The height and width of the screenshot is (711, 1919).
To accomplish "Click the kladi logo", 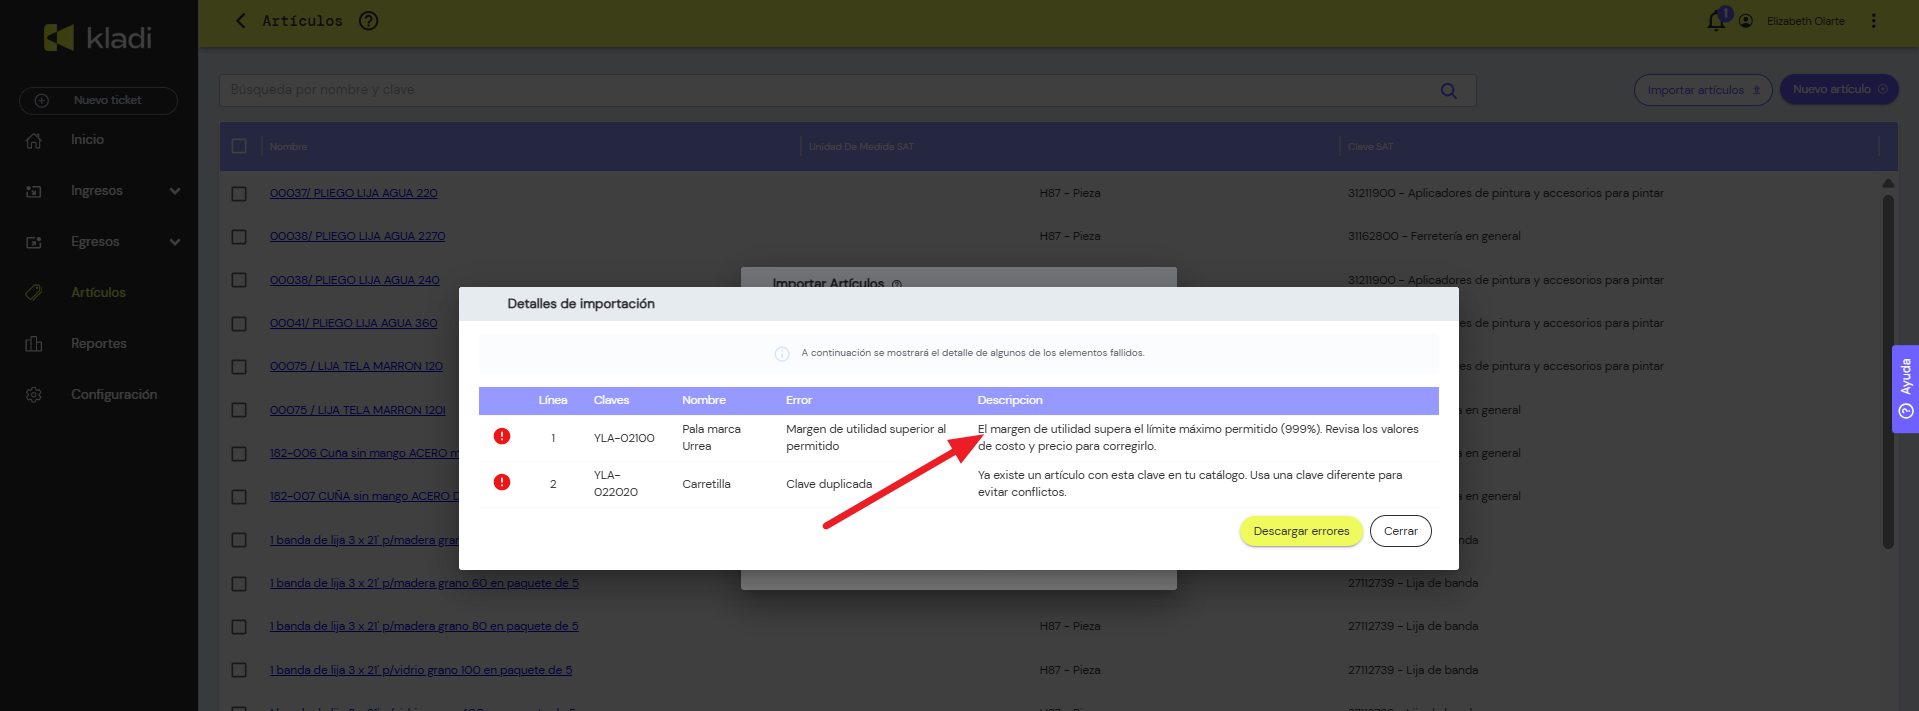I will tap(98, 38).
